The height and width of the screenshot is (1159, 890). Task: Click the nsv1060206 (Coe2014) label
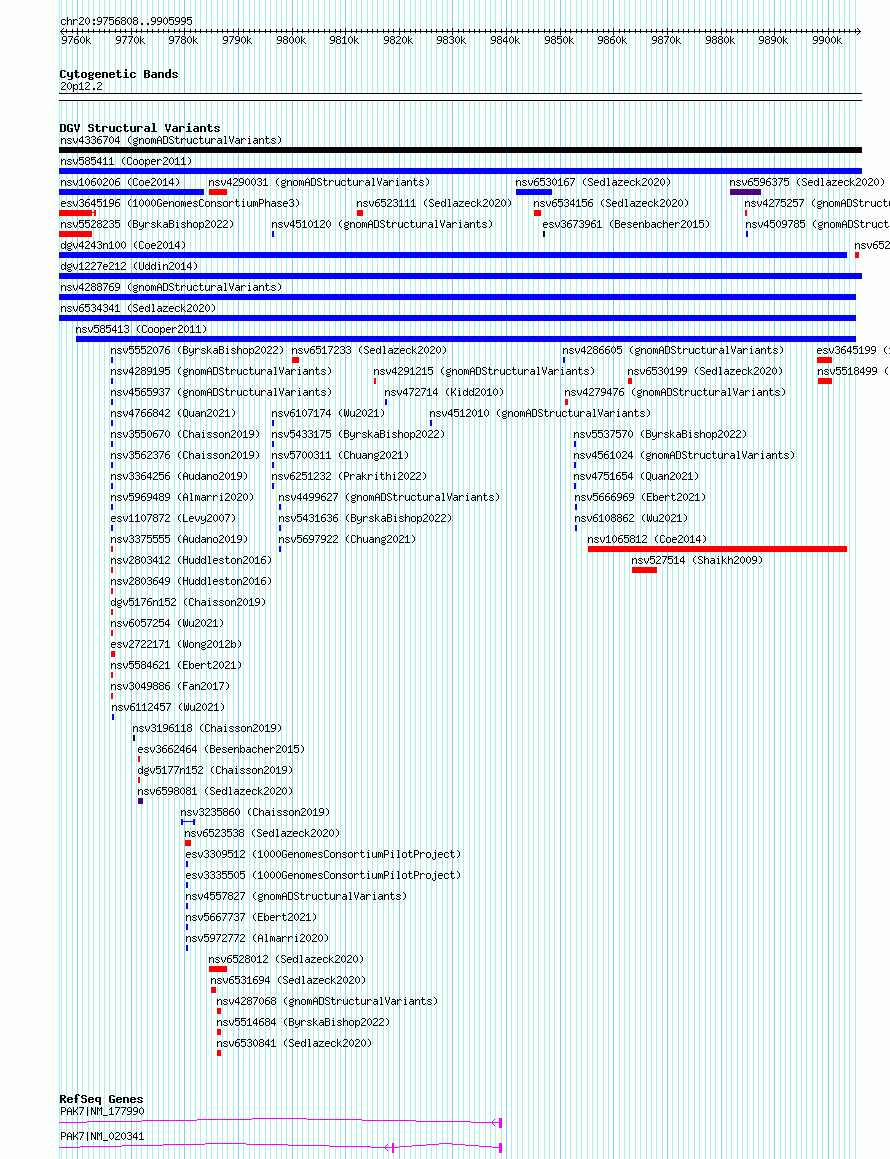coord(120,182)
